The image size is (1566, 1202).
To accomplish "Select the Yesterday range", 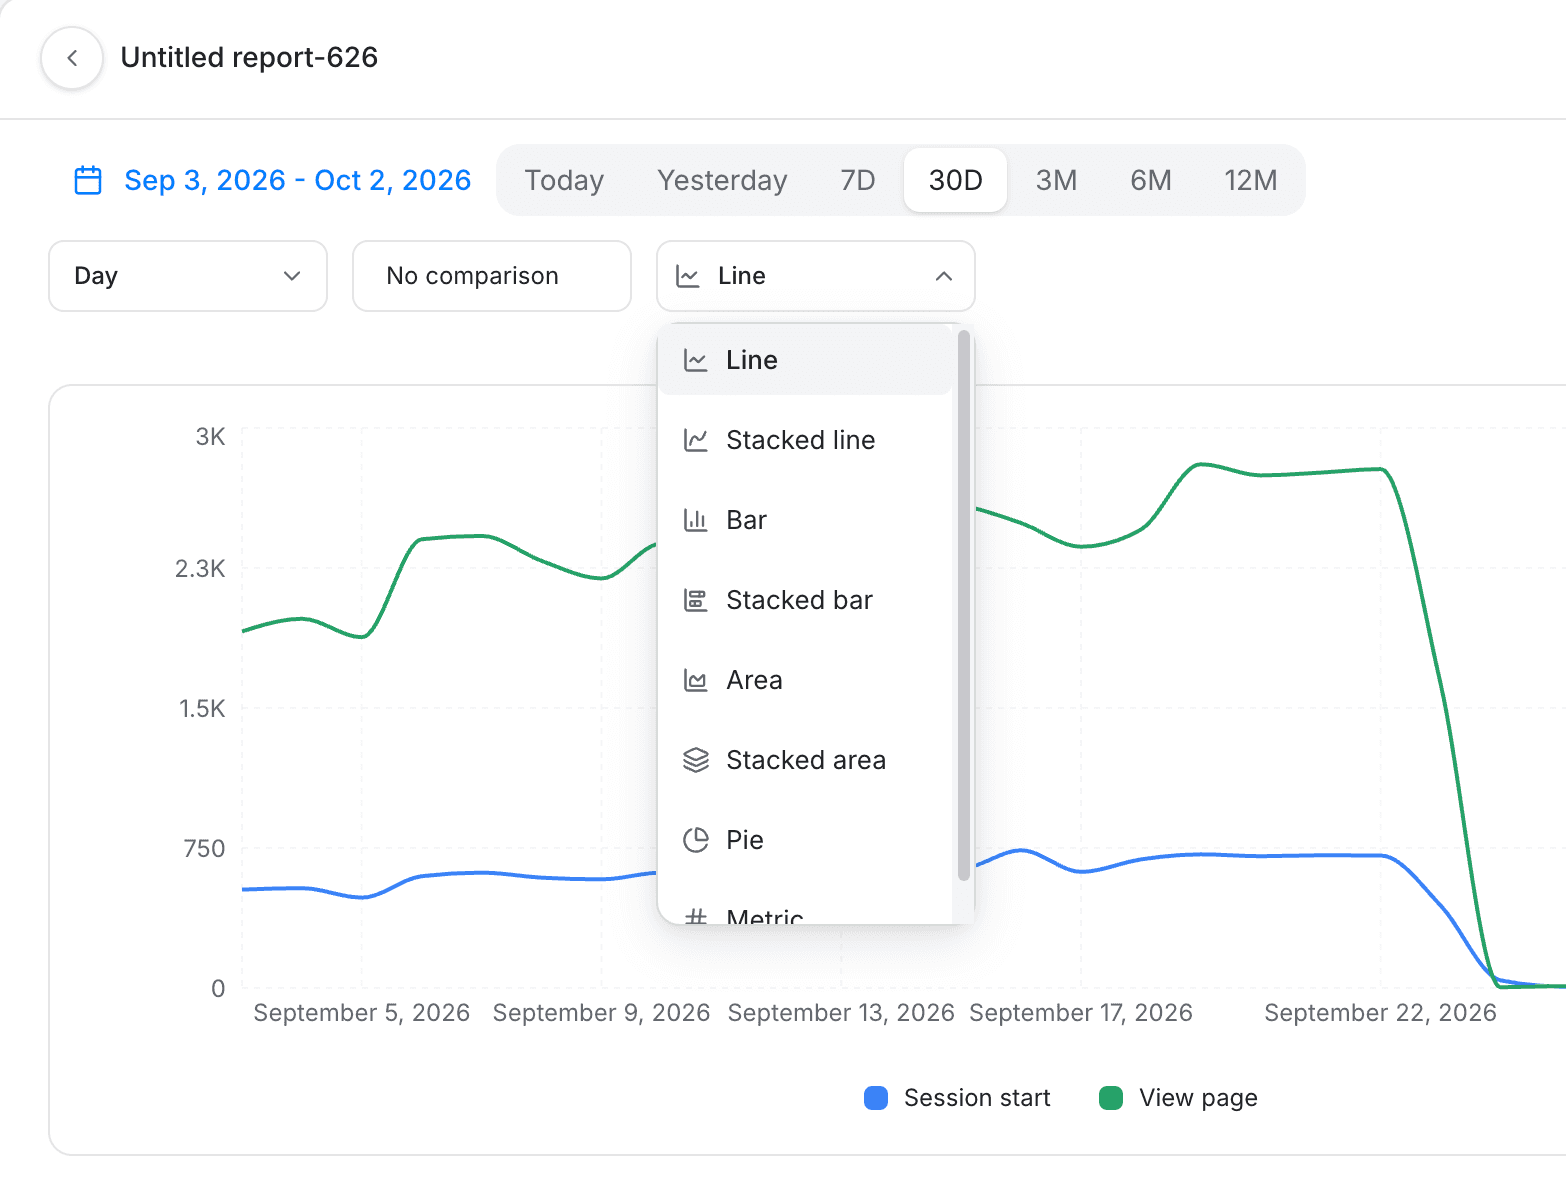I will click(x=722, y=180).
